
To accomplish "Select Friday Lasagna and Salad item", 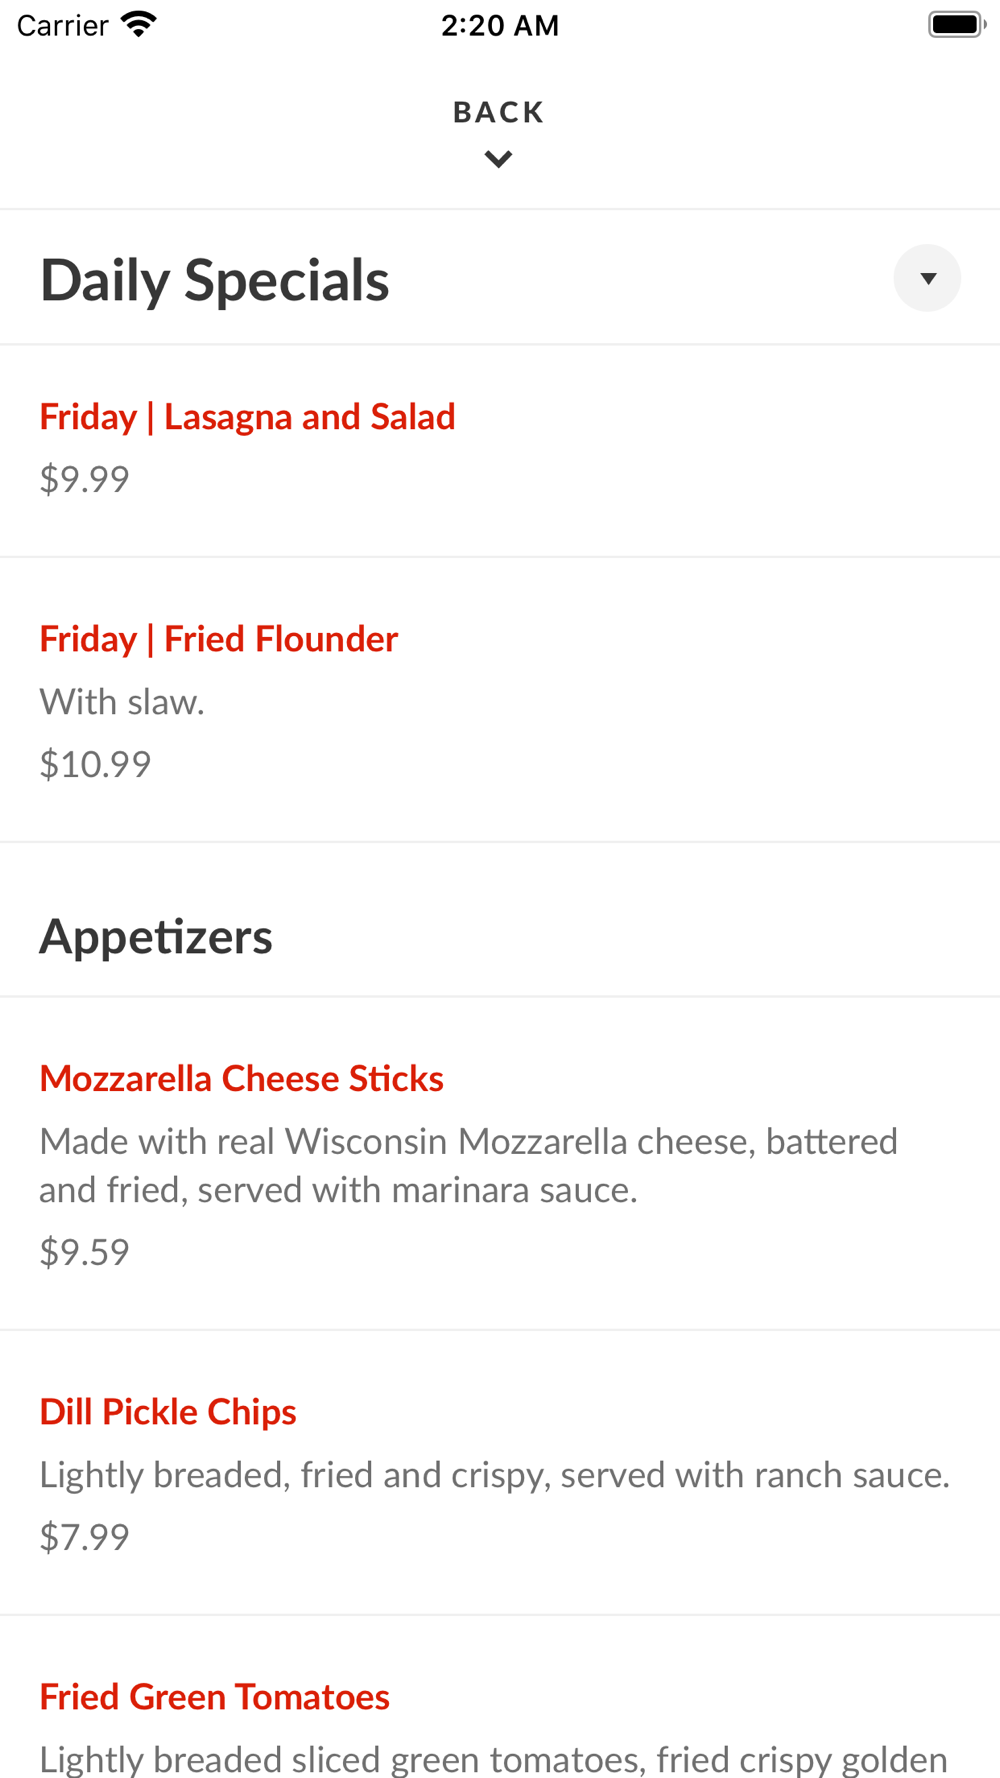I will (x=247, y=417).
